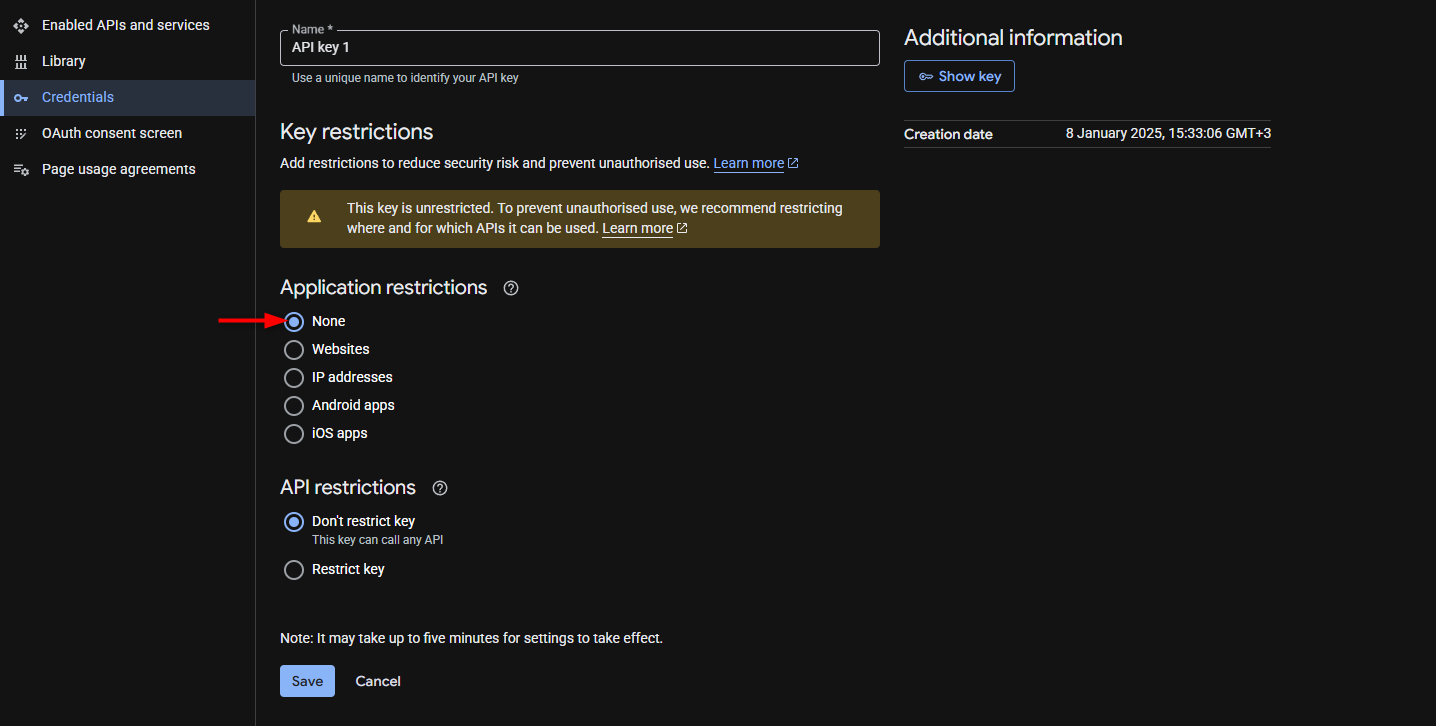1436x726 pixels.
Task: Go to Page usage agreements
Action: (x=118, y=169)
